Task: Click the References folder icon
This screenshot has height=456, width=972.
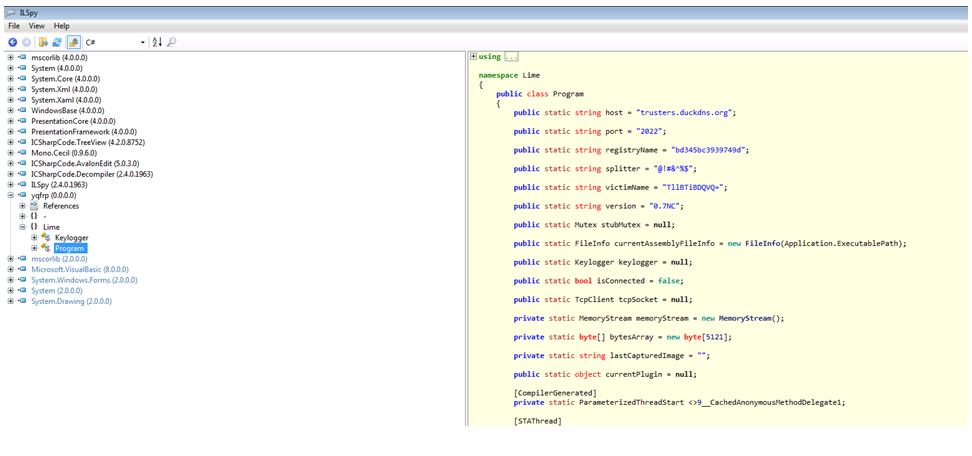Action: [34, 206]
